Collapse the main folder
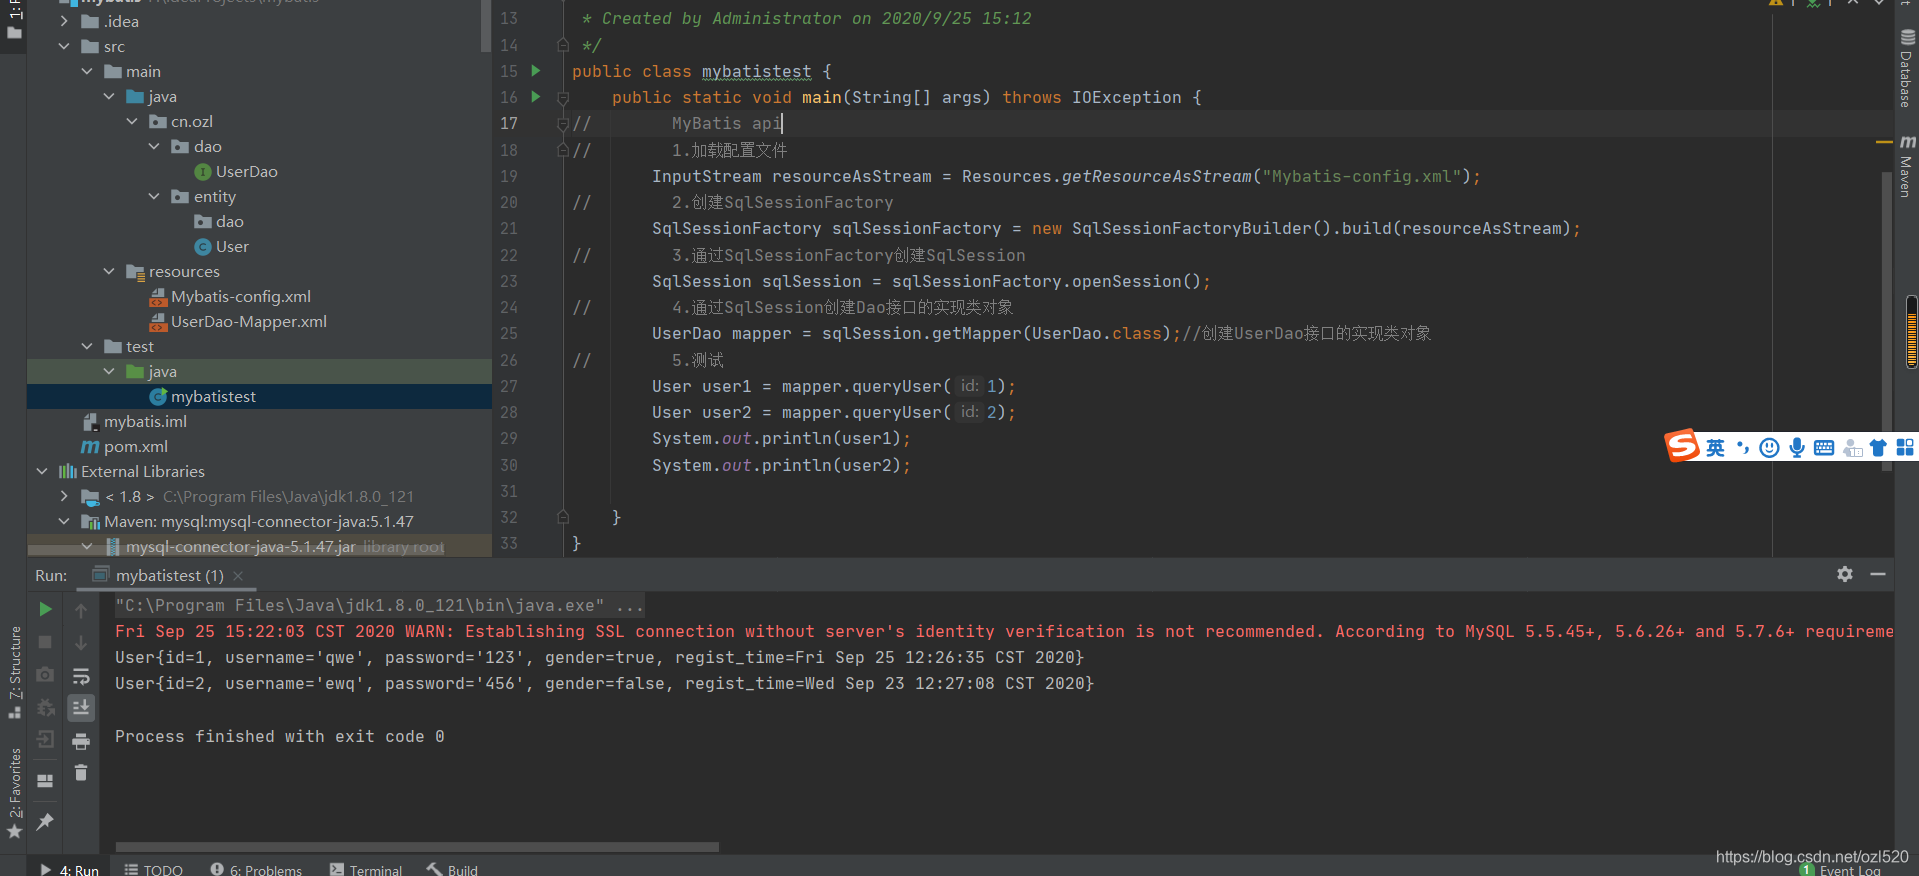 coord(87,71)
